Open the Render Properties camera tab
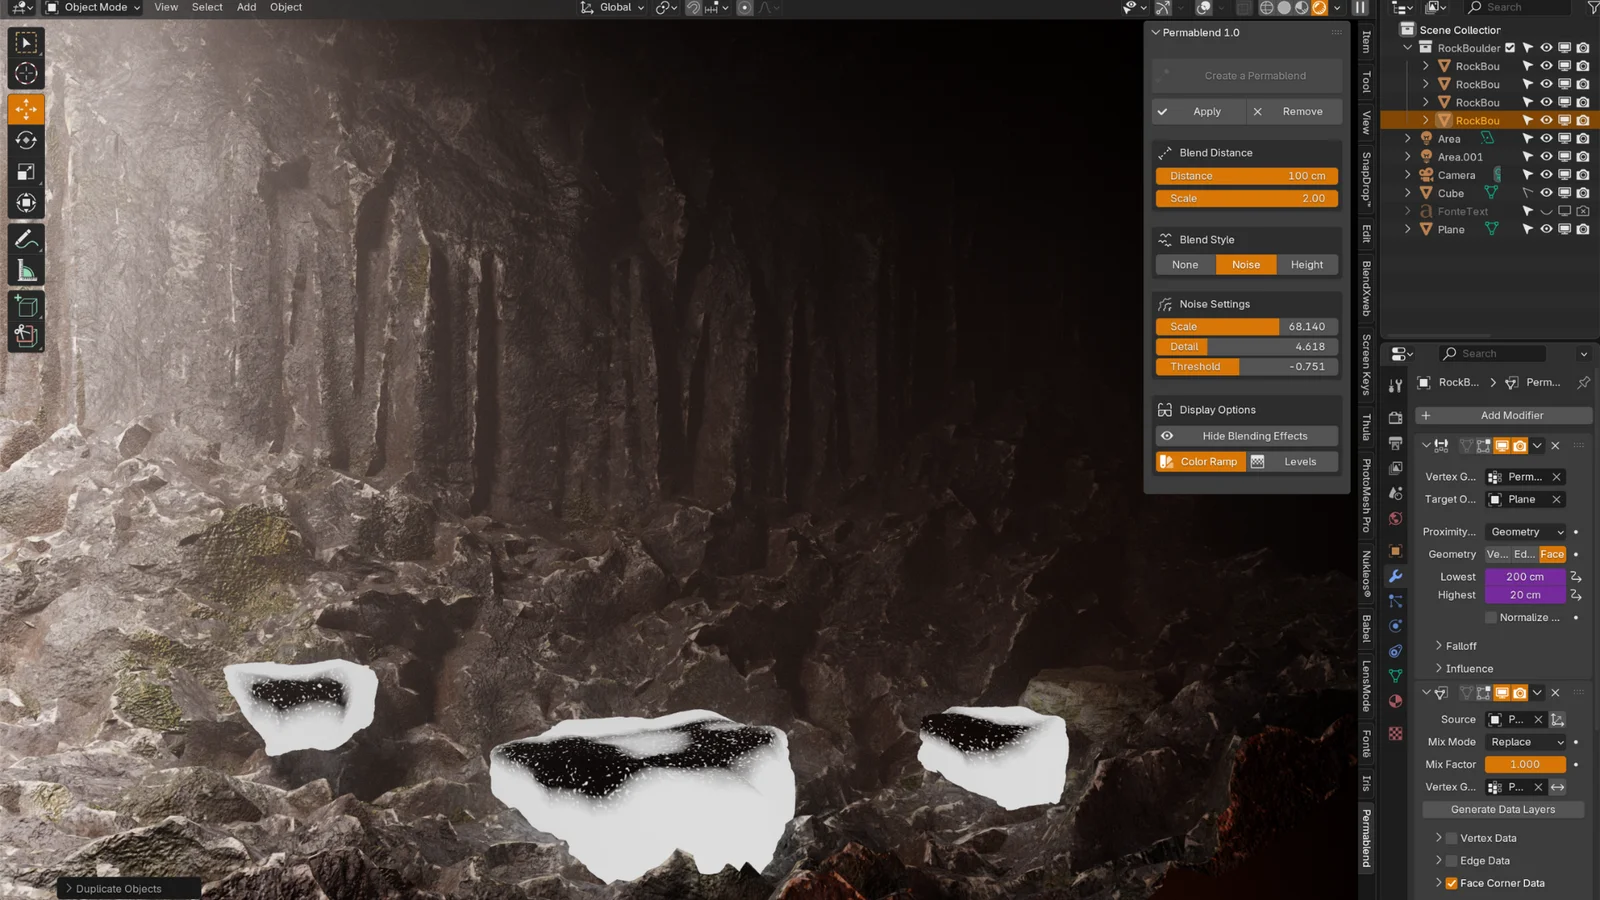This screenshot has width=1600, height=900. coord(1394,418)
